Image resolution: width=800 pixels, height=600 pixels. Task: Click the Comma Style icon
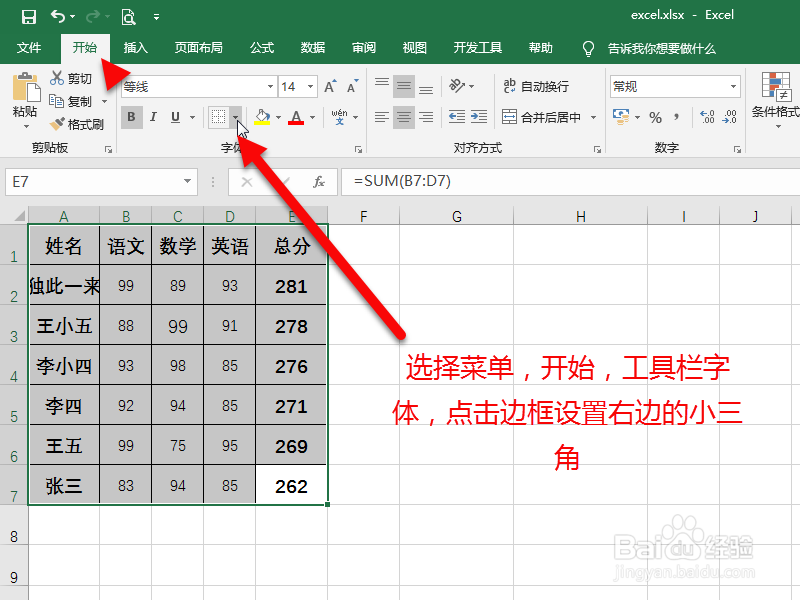pyautogui.click(x=677, y=117)
